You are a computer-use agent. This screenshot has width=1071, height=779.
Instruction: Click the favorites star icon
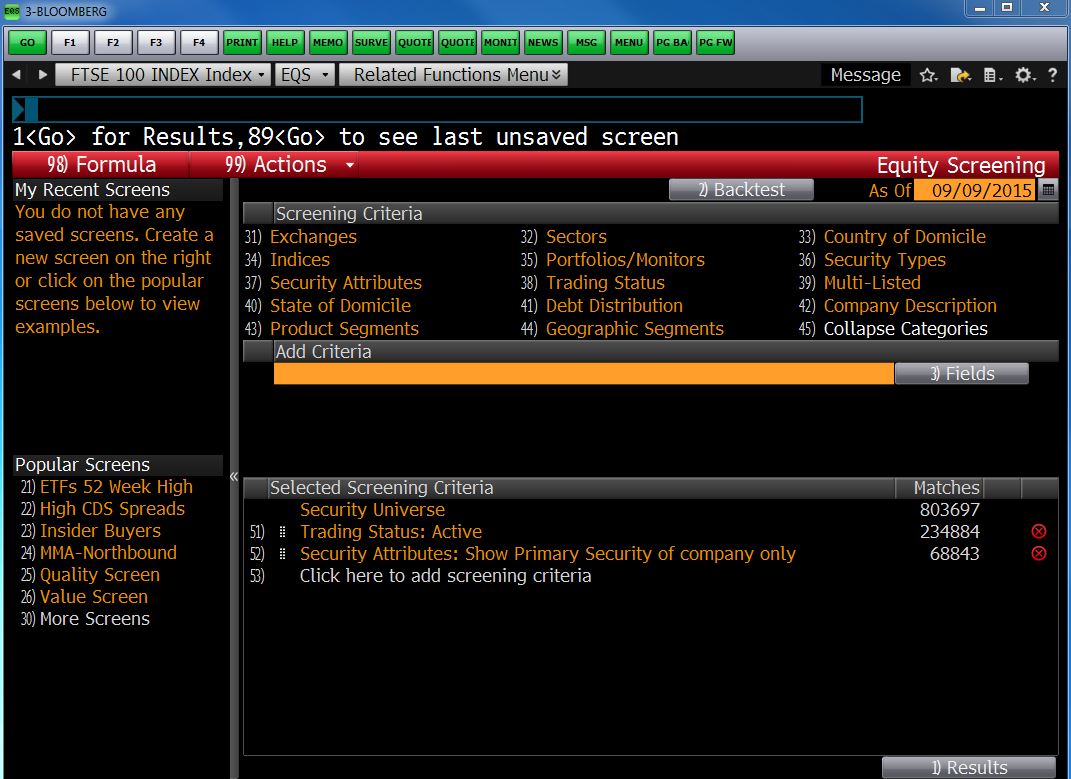(x=928, y=75)
